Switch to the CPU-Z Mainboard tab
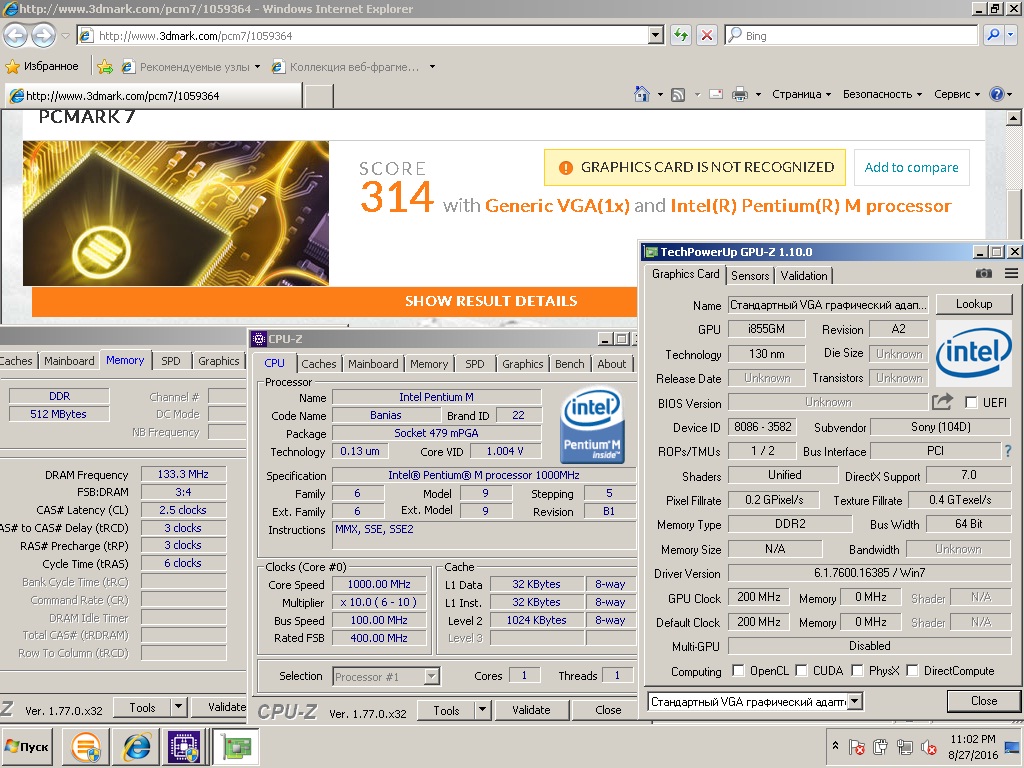This screenshot has width=1024, height=768. [x=373, y=364]
